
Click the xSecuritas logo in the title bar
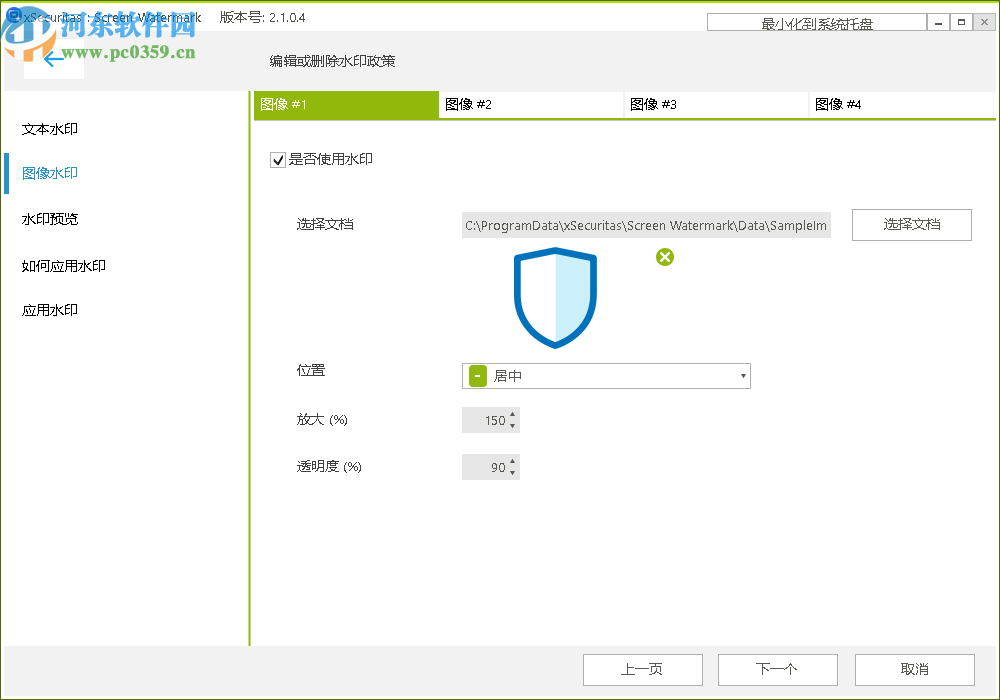coord(15,17)
